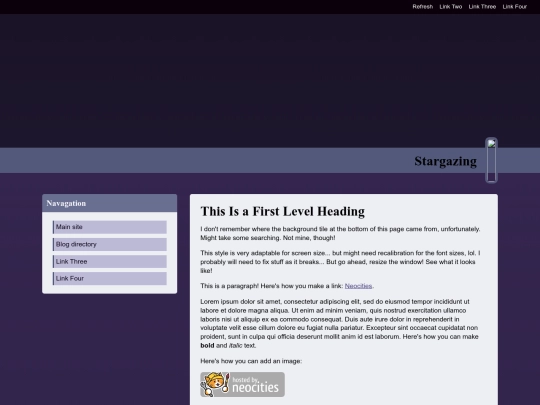The width and height of the screenshot is (540, 405).
Task: Click the hosted by Neocities badge image
Action: (x=242, y=384)
